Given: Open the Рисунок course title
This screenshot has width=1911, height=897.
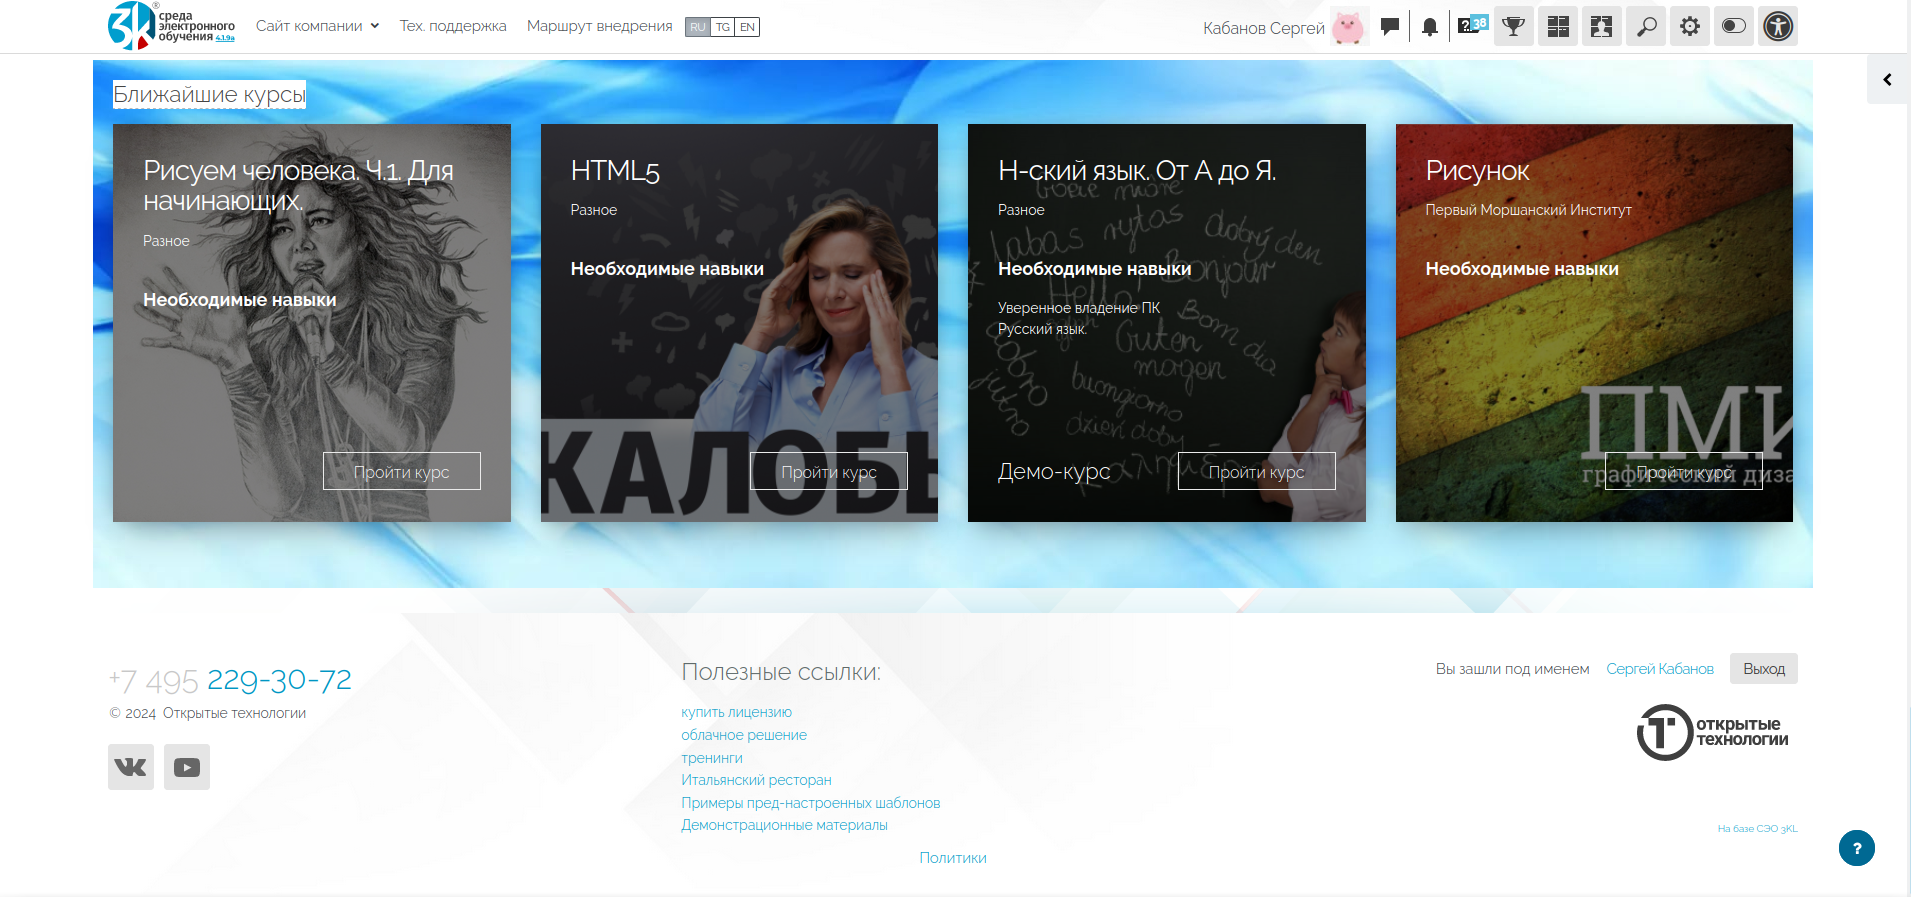Looking at the screenshot, I should click(1477, 171).
